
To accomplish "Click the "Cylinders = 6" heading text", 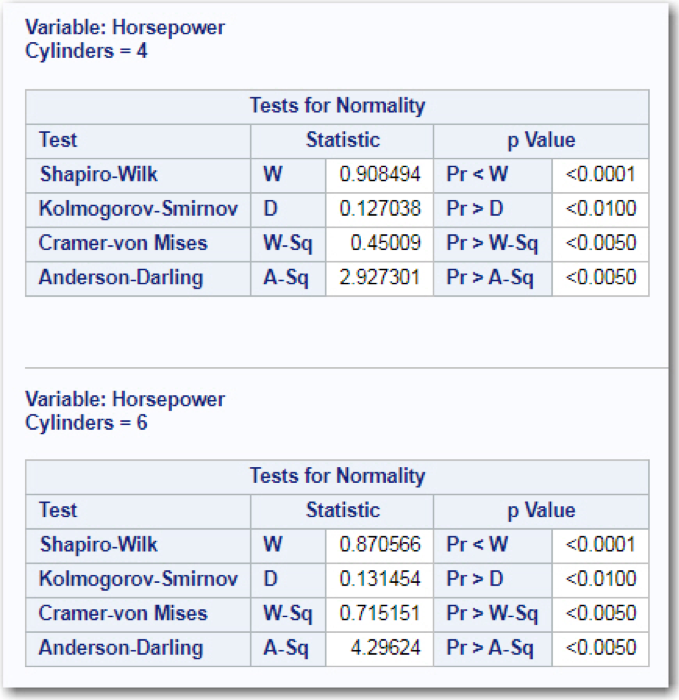I will [86, 422].
